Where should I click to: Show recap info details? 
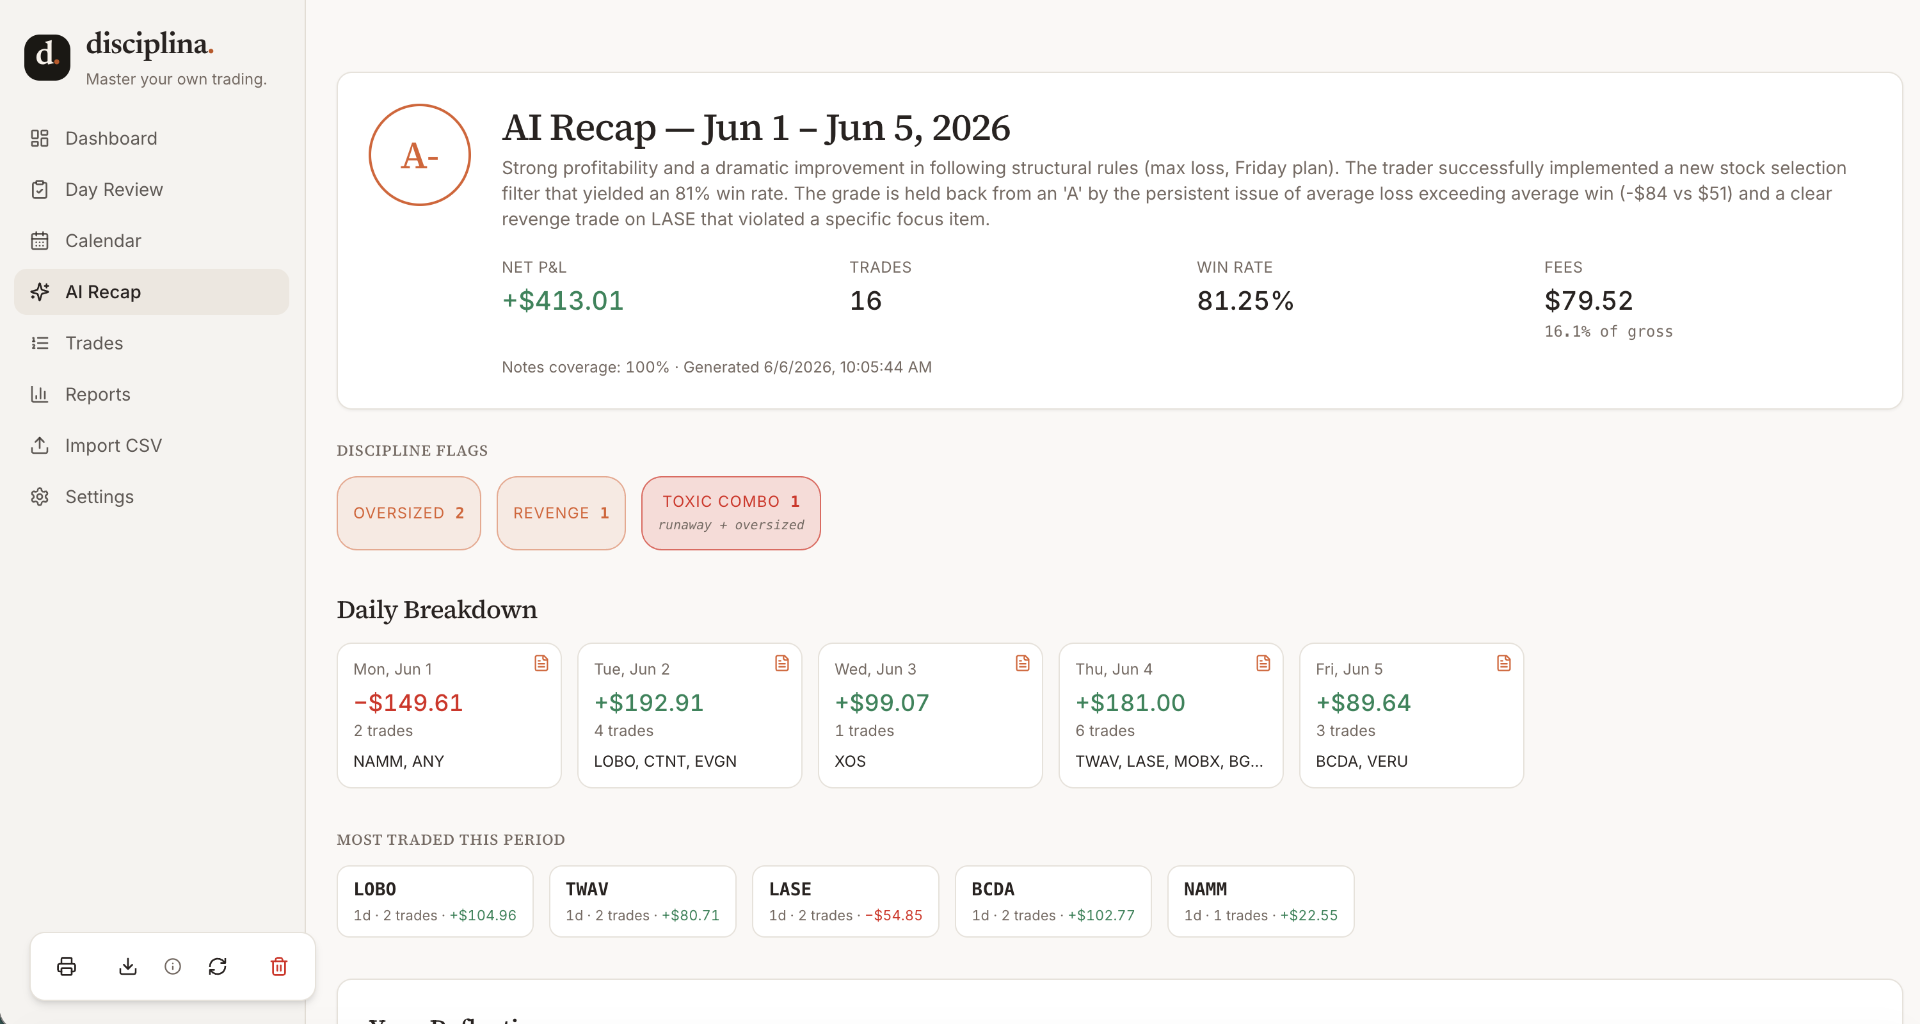click(x=173, y=966)
